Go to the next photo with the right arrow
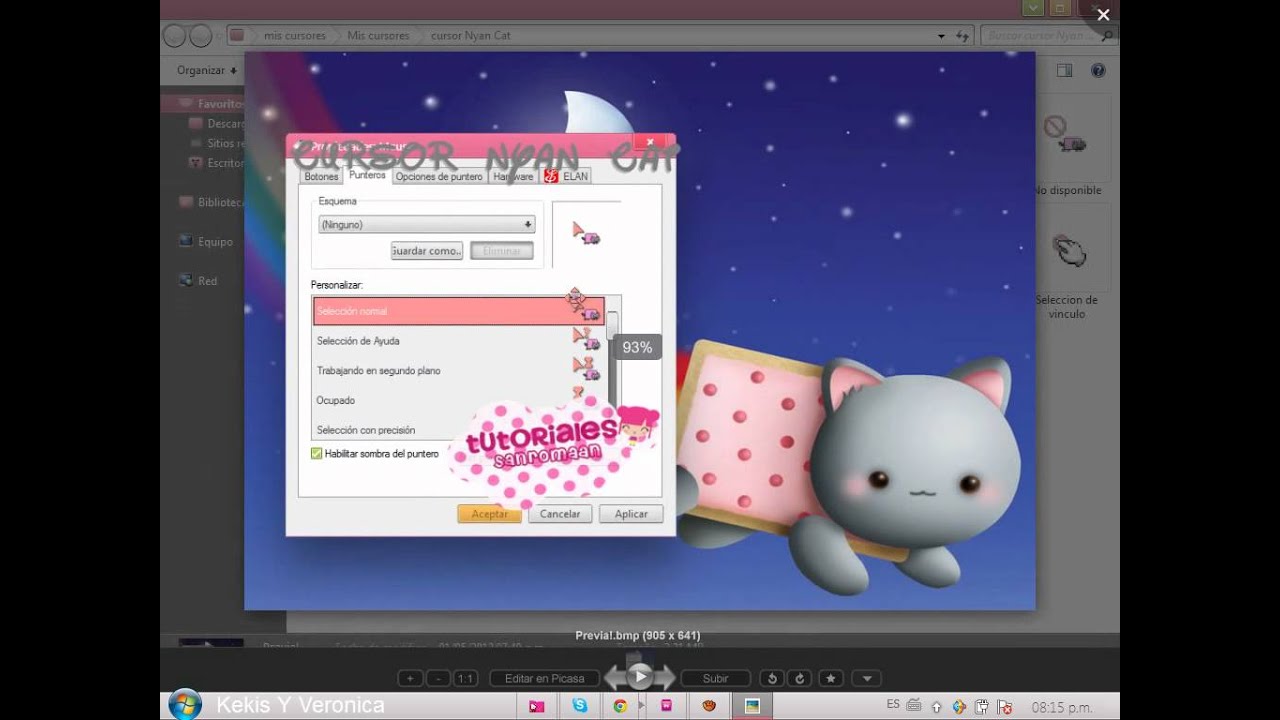 tap(665, 678)
